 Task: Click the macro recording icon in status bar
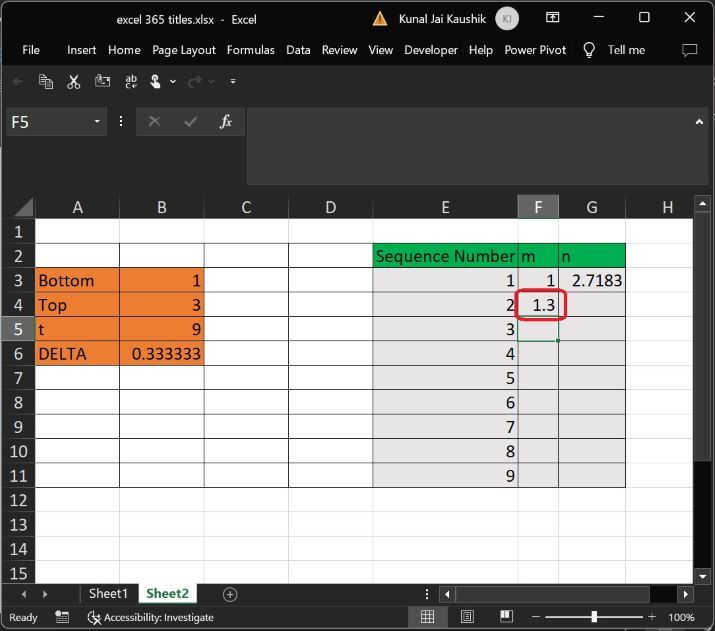(x=62, y=617)
